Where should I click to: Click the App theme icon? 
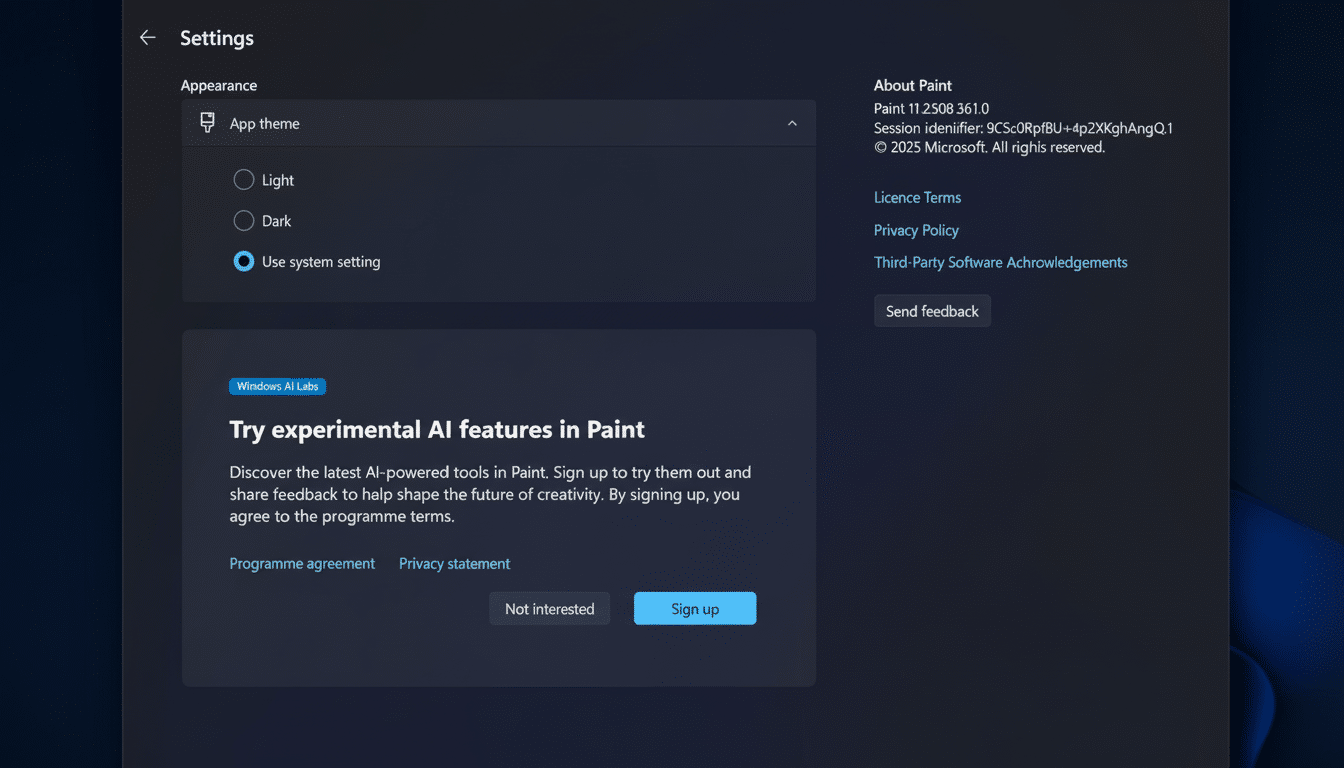(206, 122)
